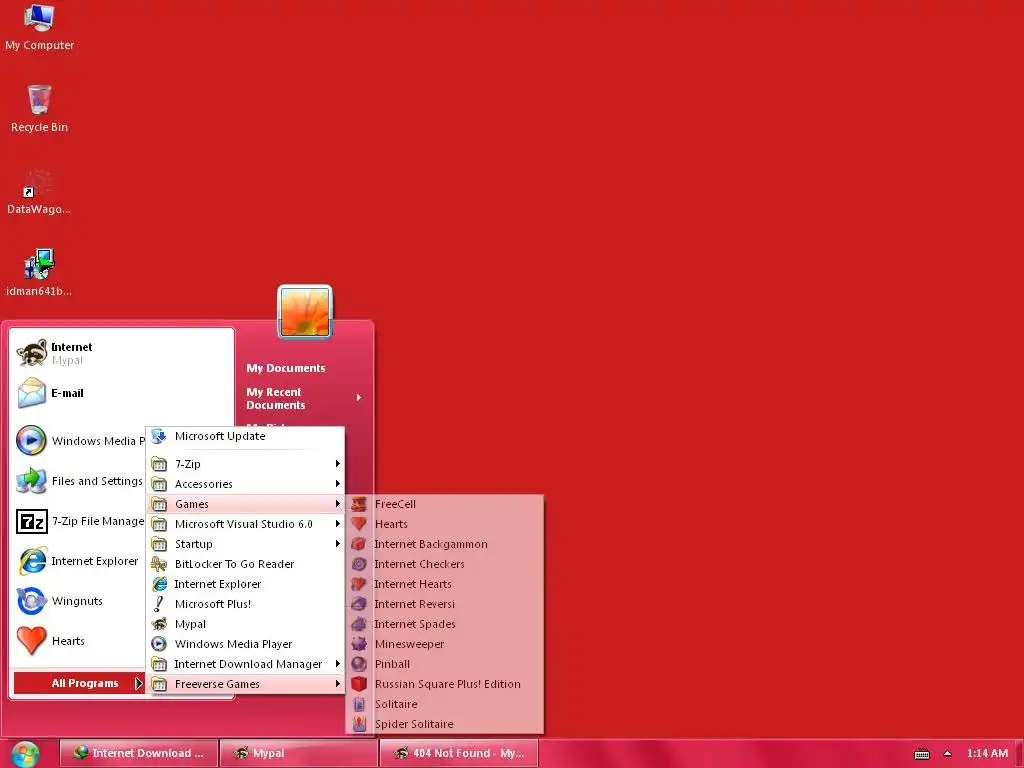Click the E-mail envelope icon
Screen dimensions: 1024x768
(x=31, y=393)
